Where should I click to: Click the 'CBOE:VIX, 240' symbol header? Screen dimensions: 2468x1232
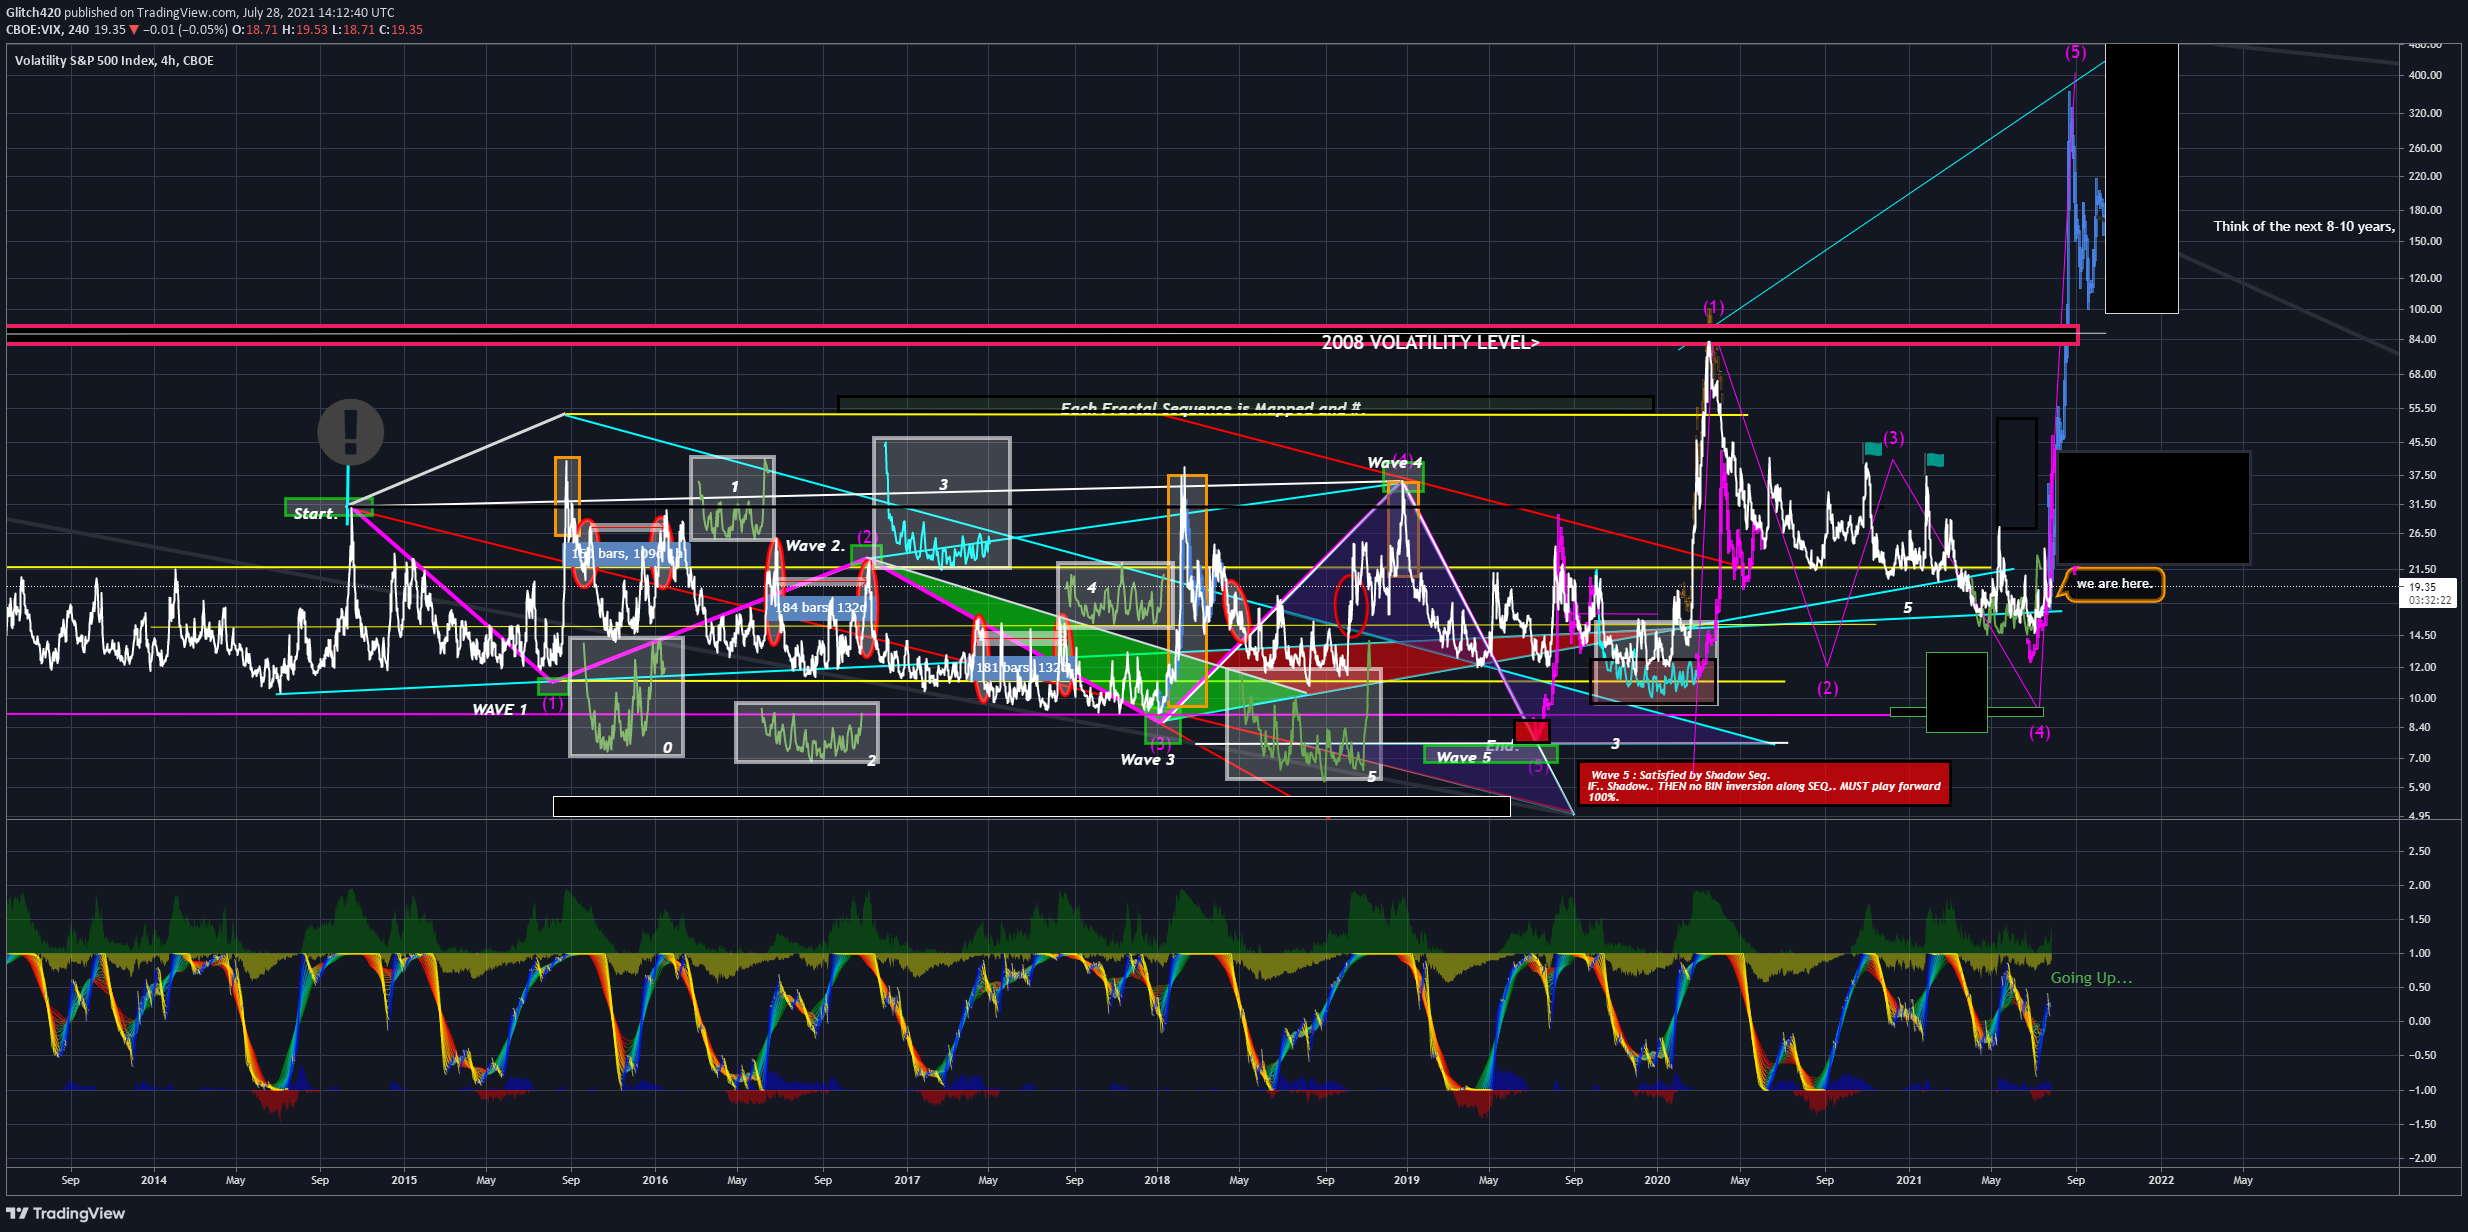47,29
